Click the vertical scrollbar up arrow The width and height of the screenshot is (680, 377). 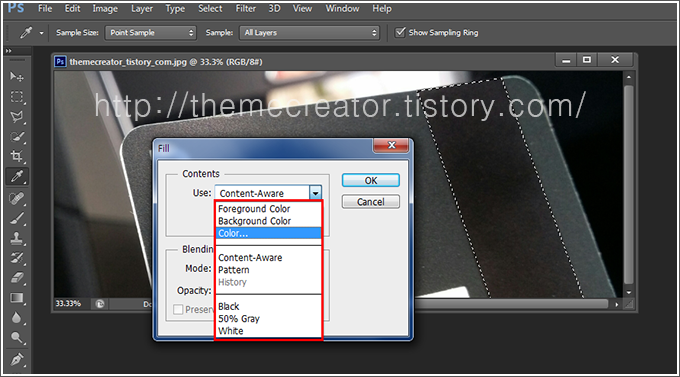click(x=629, y=77)
